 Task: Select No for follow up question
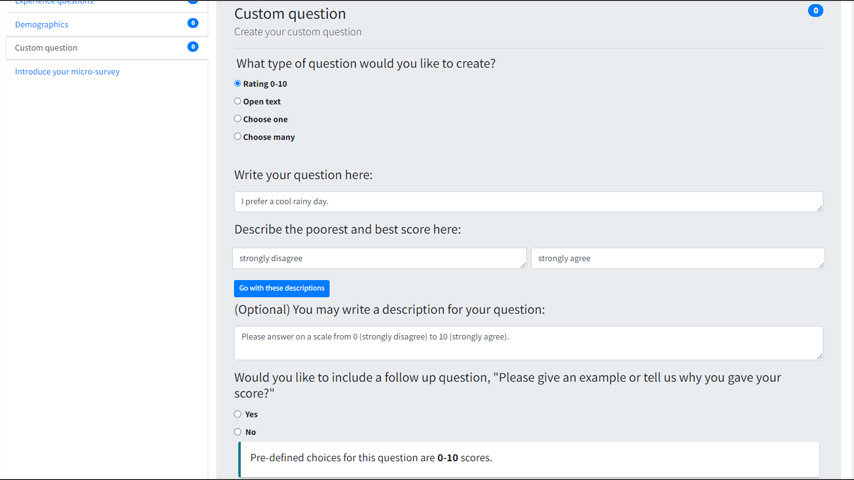(x=237, y=432)
